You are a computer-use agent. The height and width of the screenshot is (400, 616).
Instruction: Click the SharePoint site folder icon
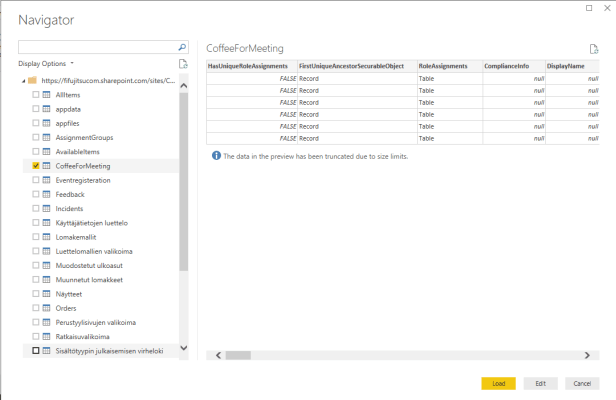[x=32, y=80]
